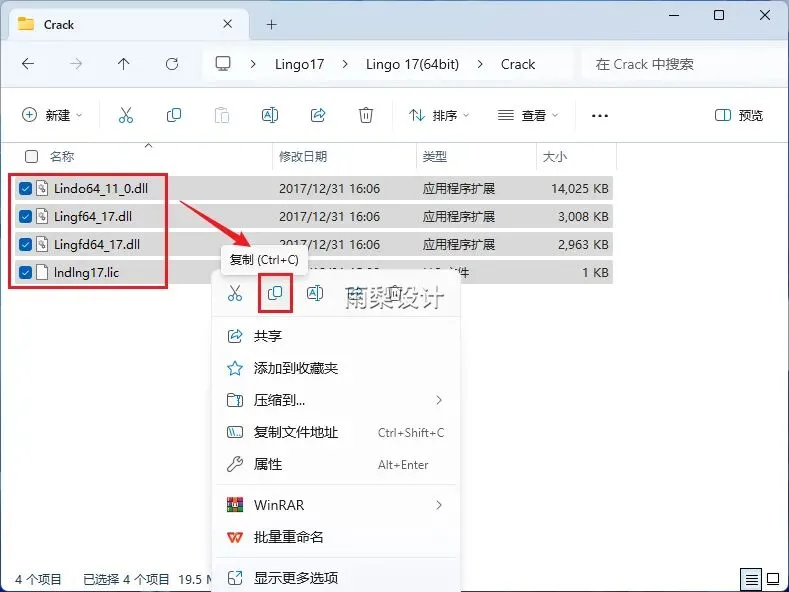Select 显示更多选项 in context menu

(336, 578)
